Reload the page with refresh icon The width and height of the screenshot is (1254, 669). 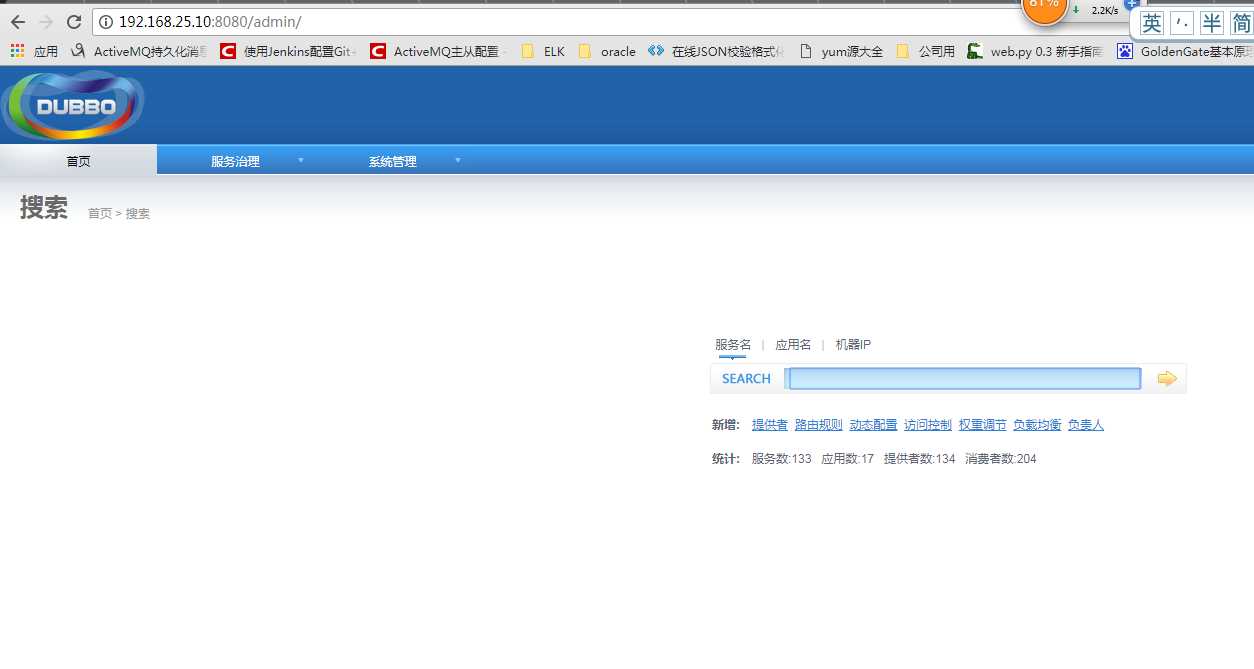pos(73,22)
